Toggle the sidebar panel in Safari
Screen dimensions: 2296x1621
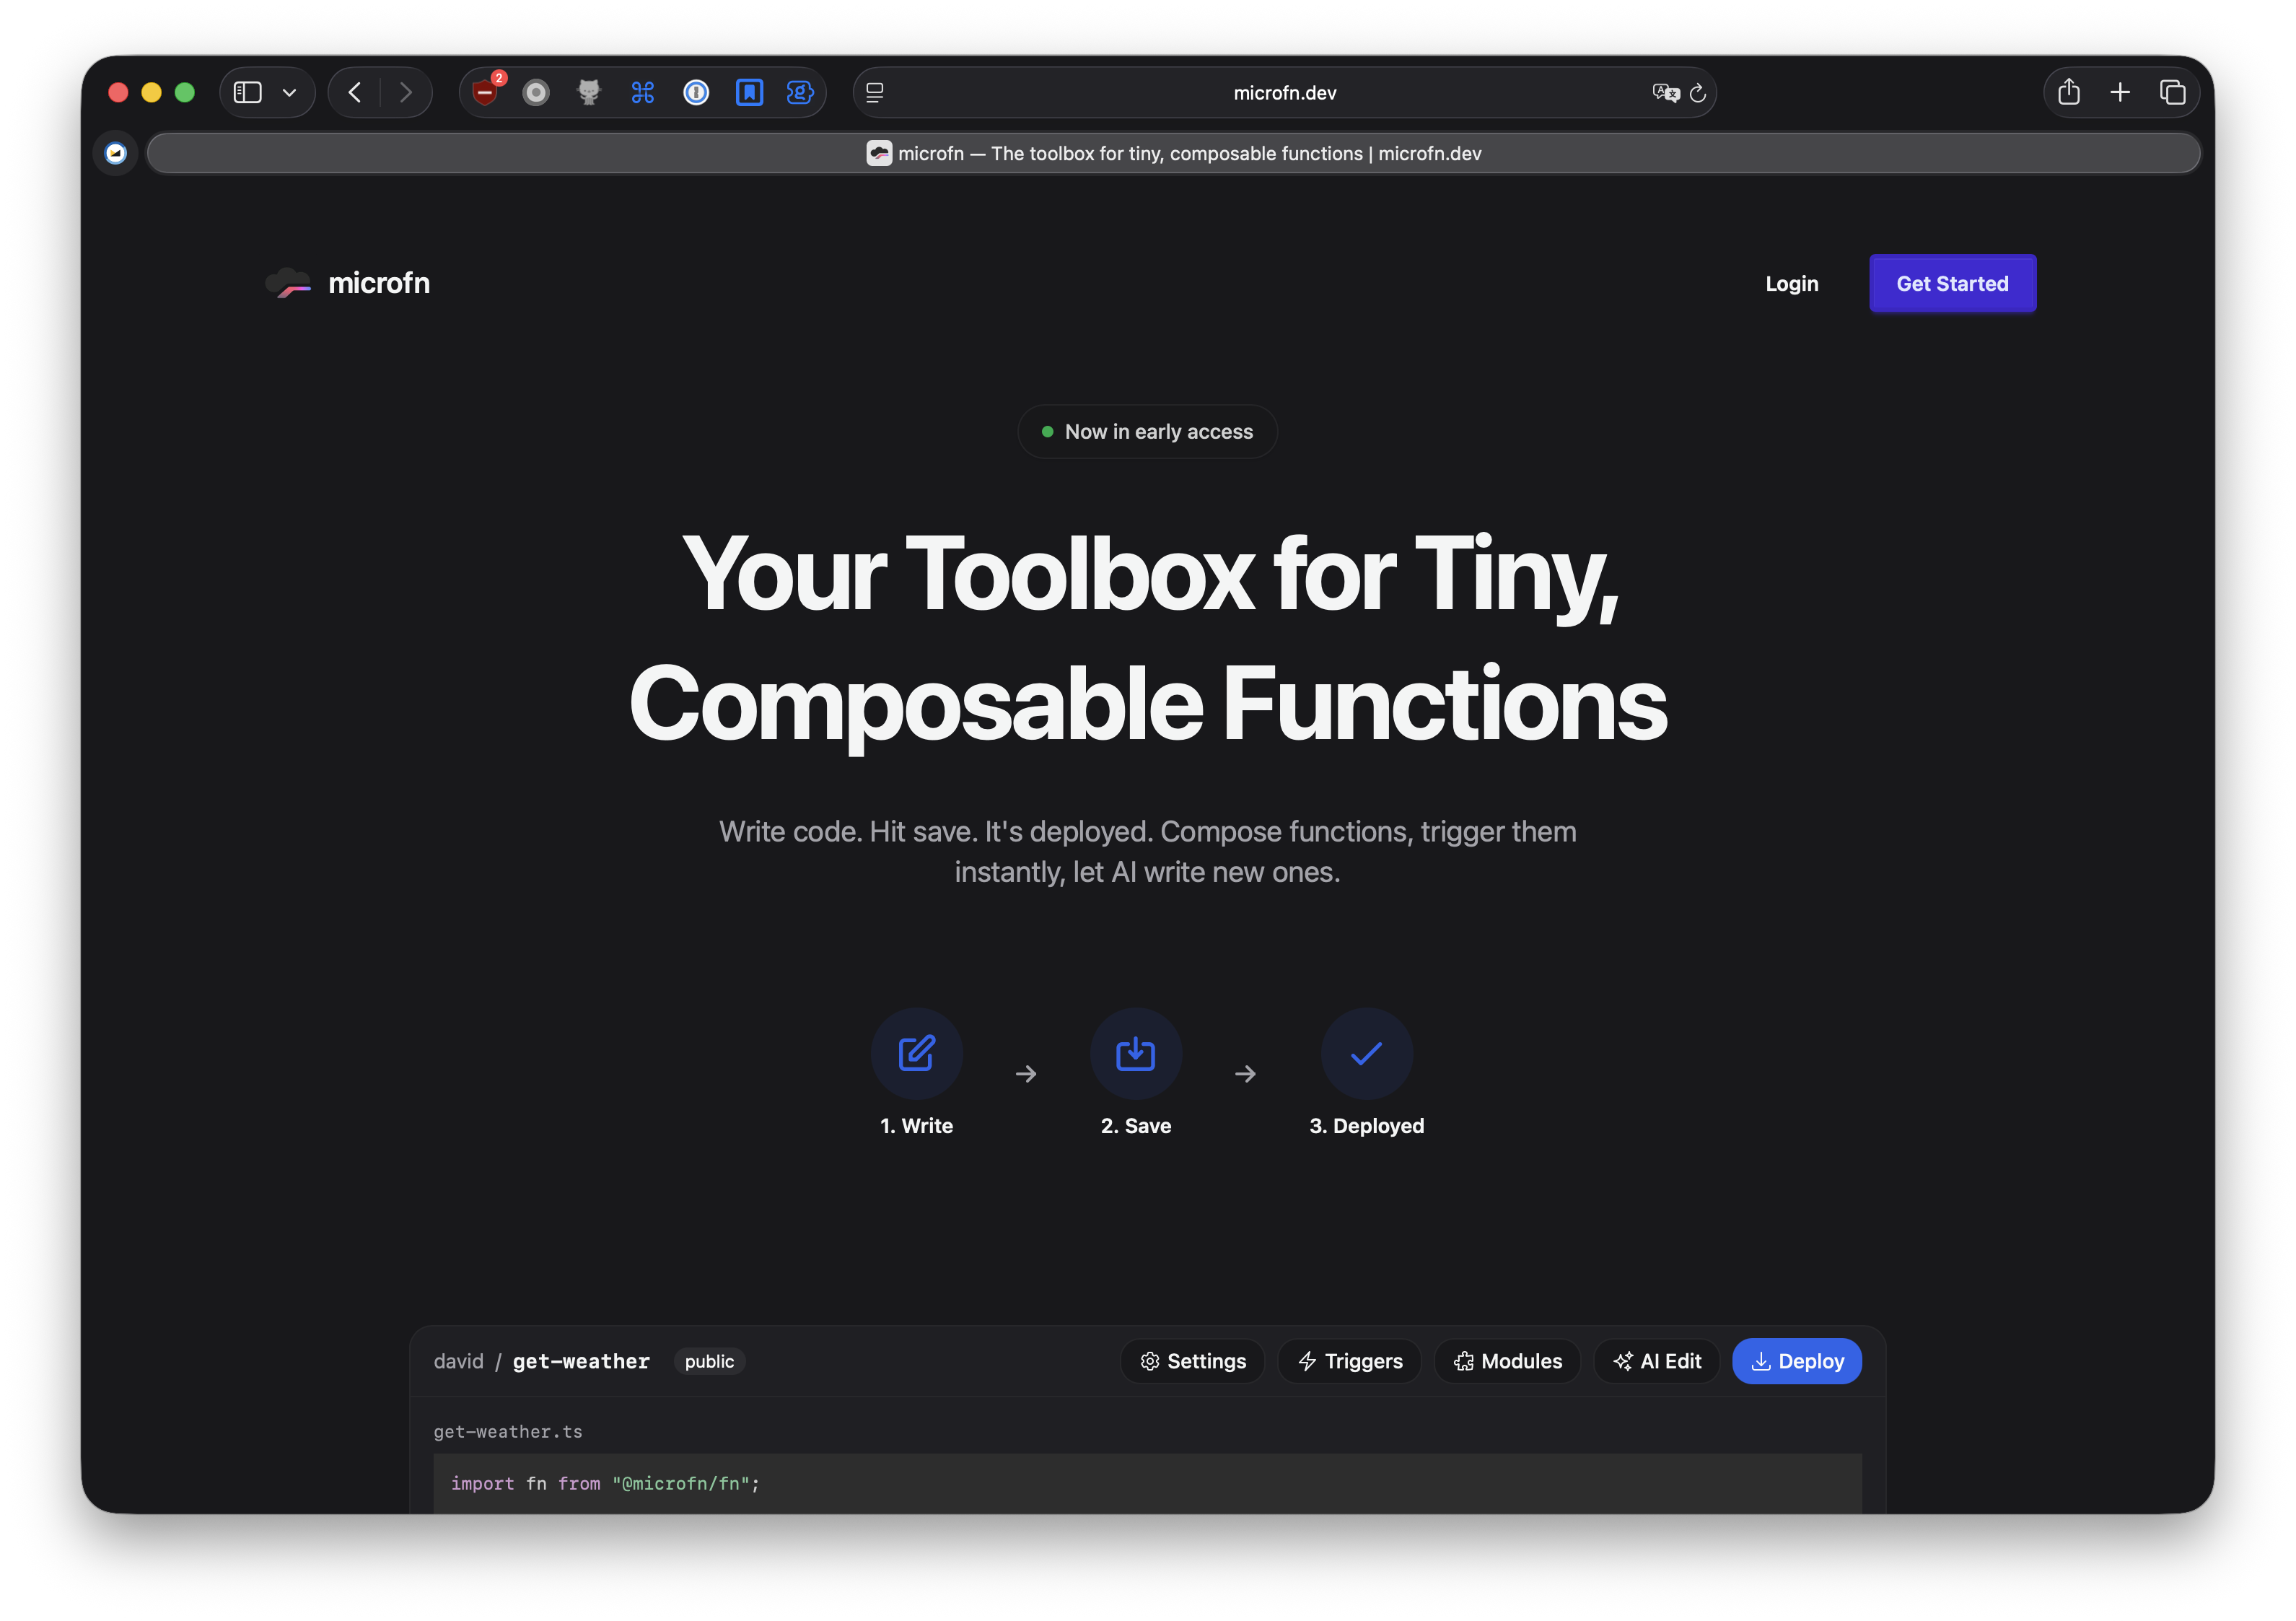[247, 92]
